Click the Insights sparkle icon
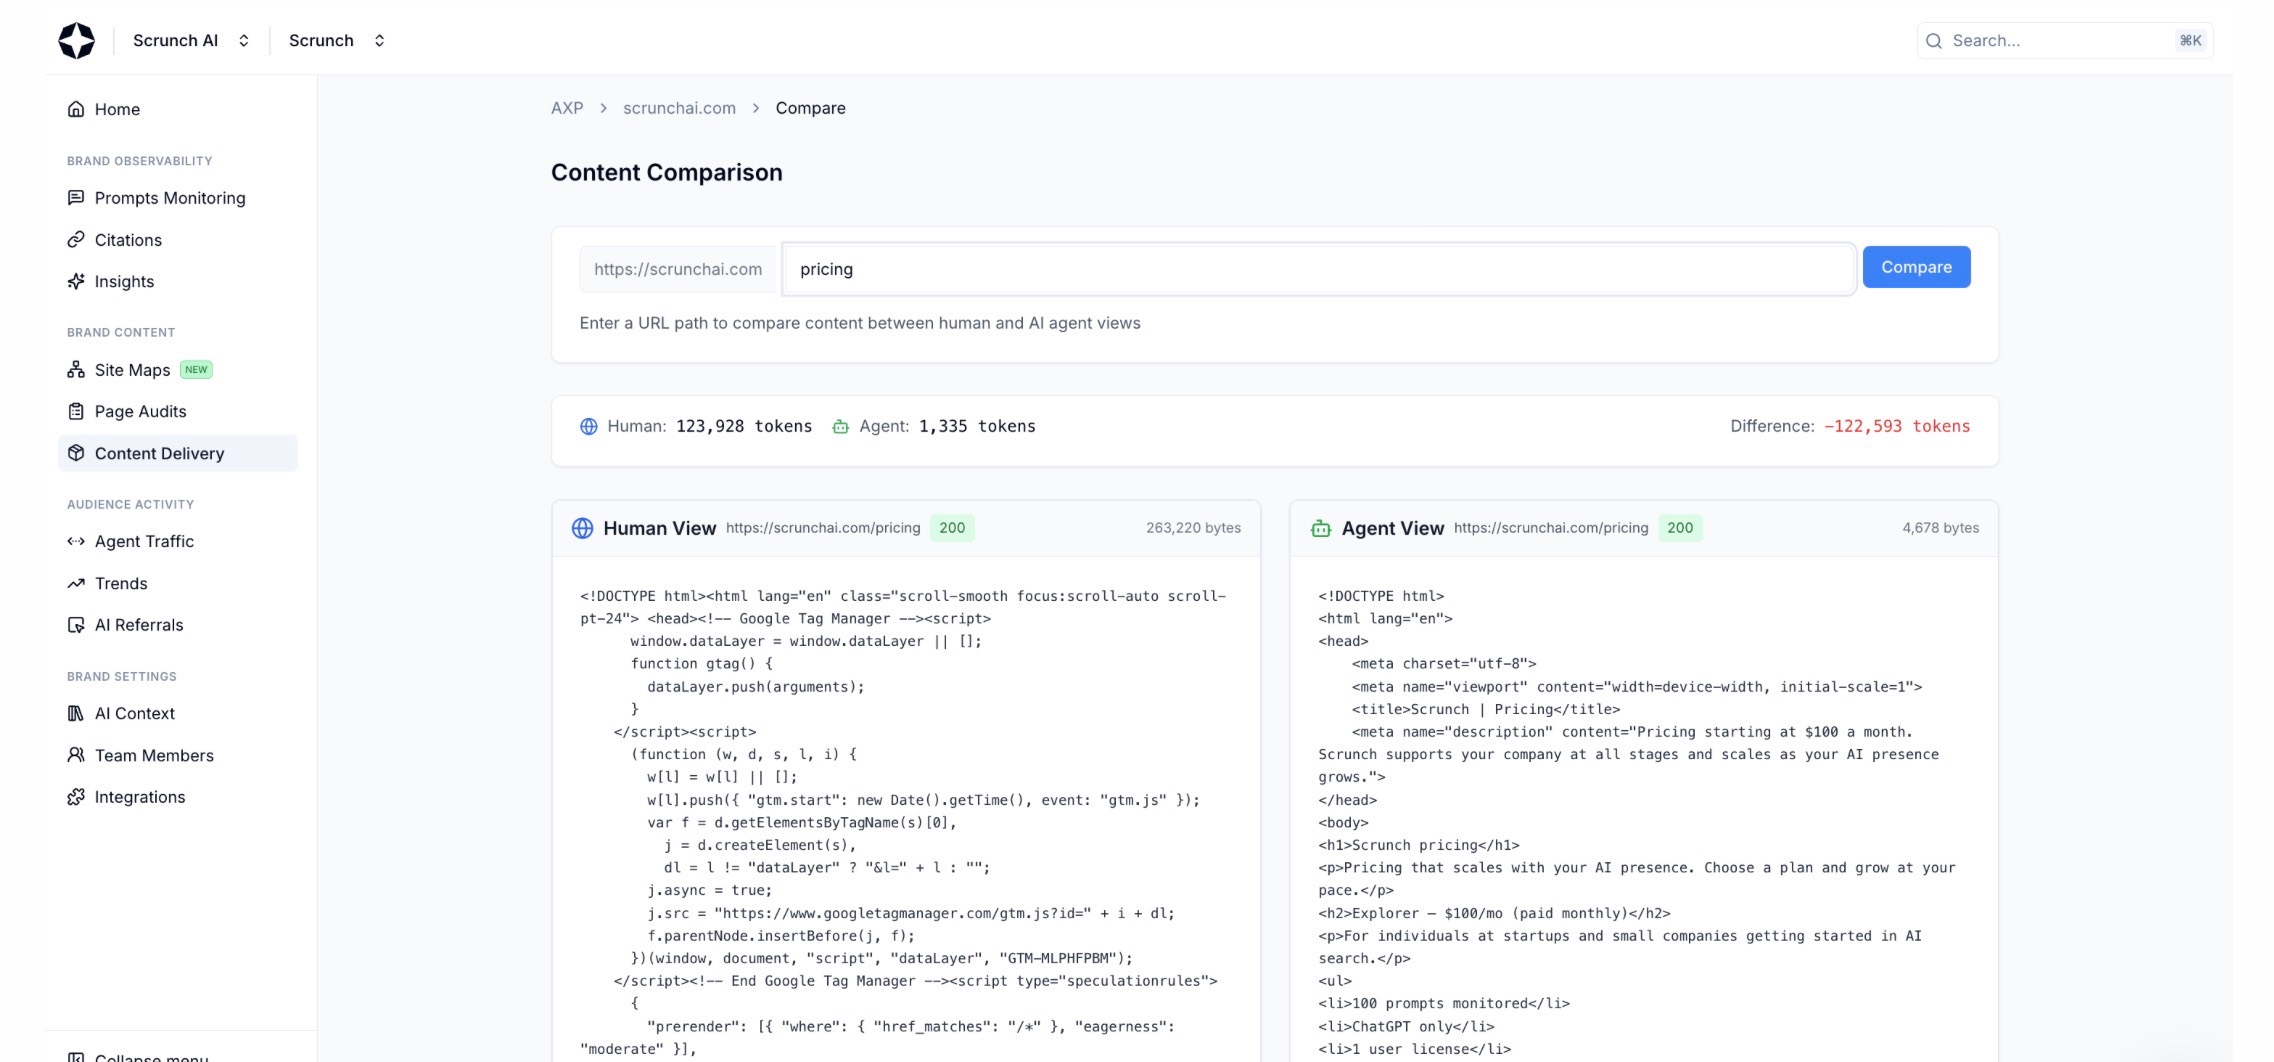2274x1062 pixels. tap(76, 281)
